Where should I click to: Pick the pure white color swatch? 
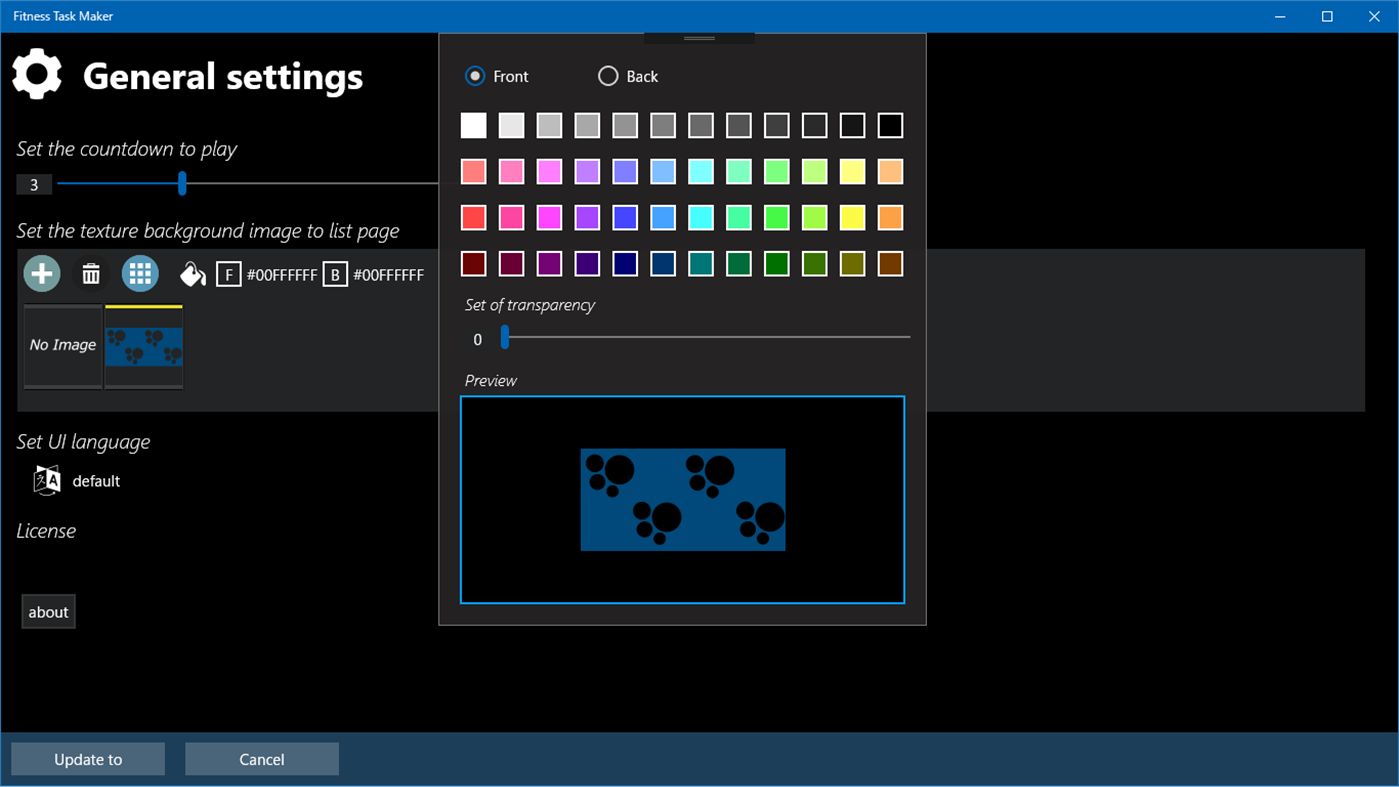(x=474, y=125)
